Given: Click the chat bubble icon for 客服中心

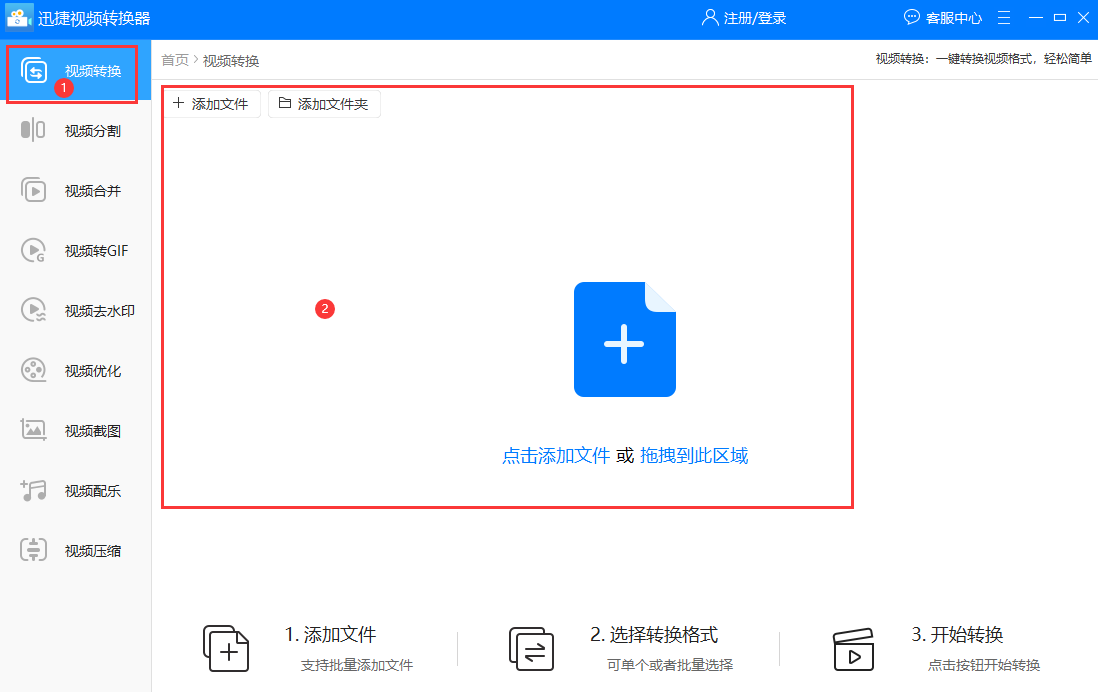Looking at the screenshot, I should click(x=911, y=18).
